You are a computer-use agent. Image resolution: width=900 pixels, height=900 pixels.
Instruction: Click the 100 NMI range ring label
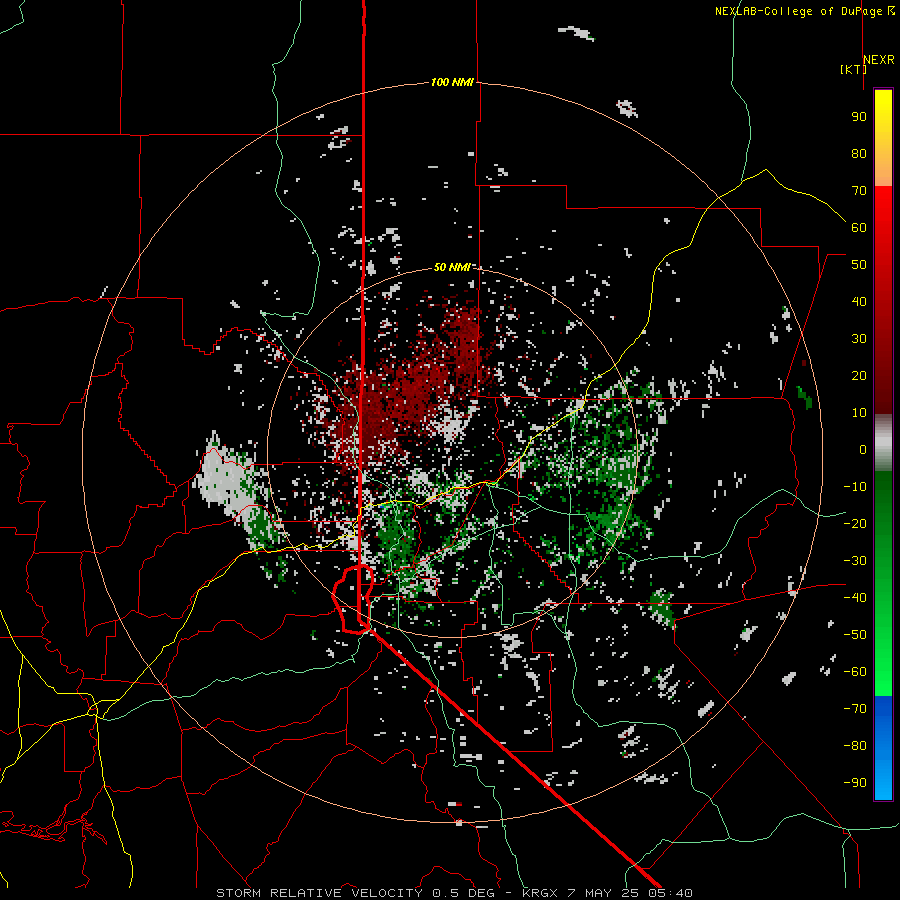pyautogui.click(x=452, y=83)
